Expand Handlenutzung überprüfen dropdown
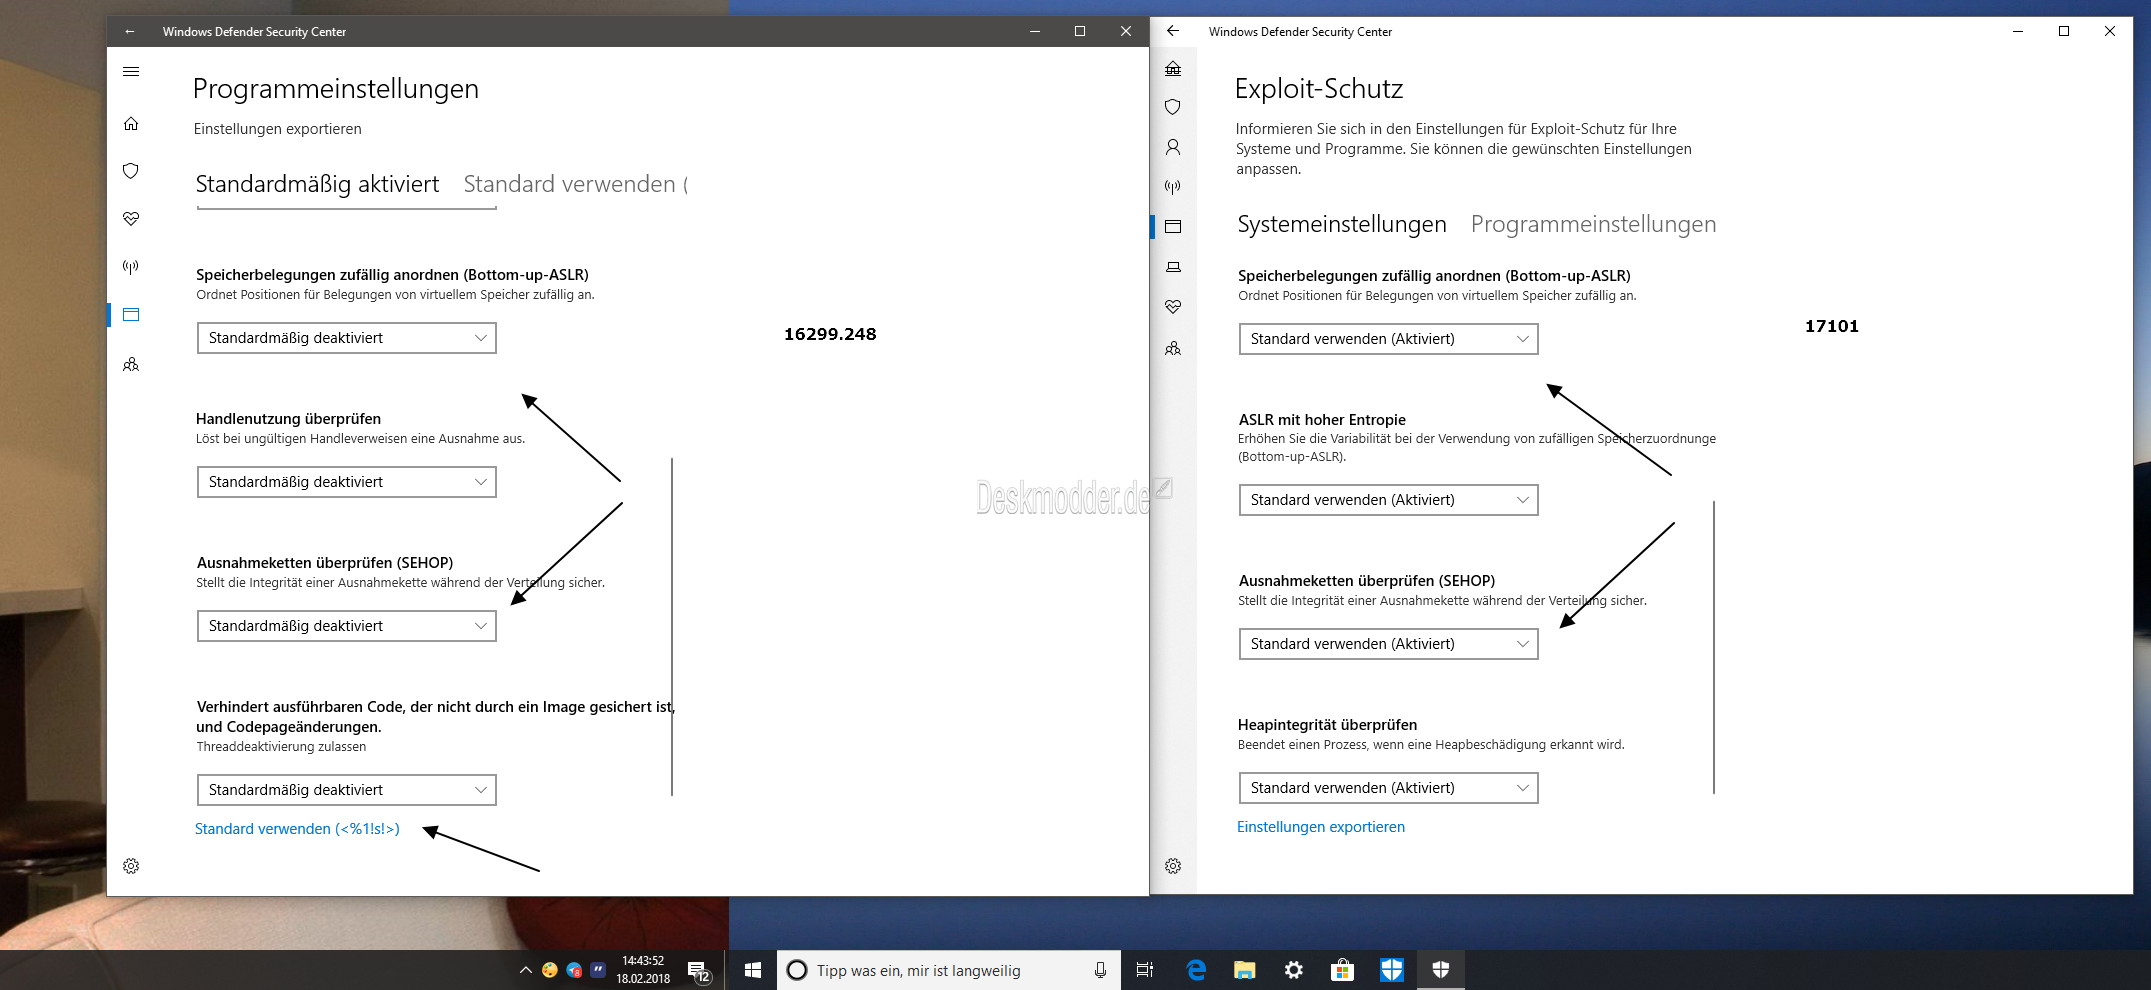Image resolution: width=2151 pixels, height=990 pixels. 347,482
